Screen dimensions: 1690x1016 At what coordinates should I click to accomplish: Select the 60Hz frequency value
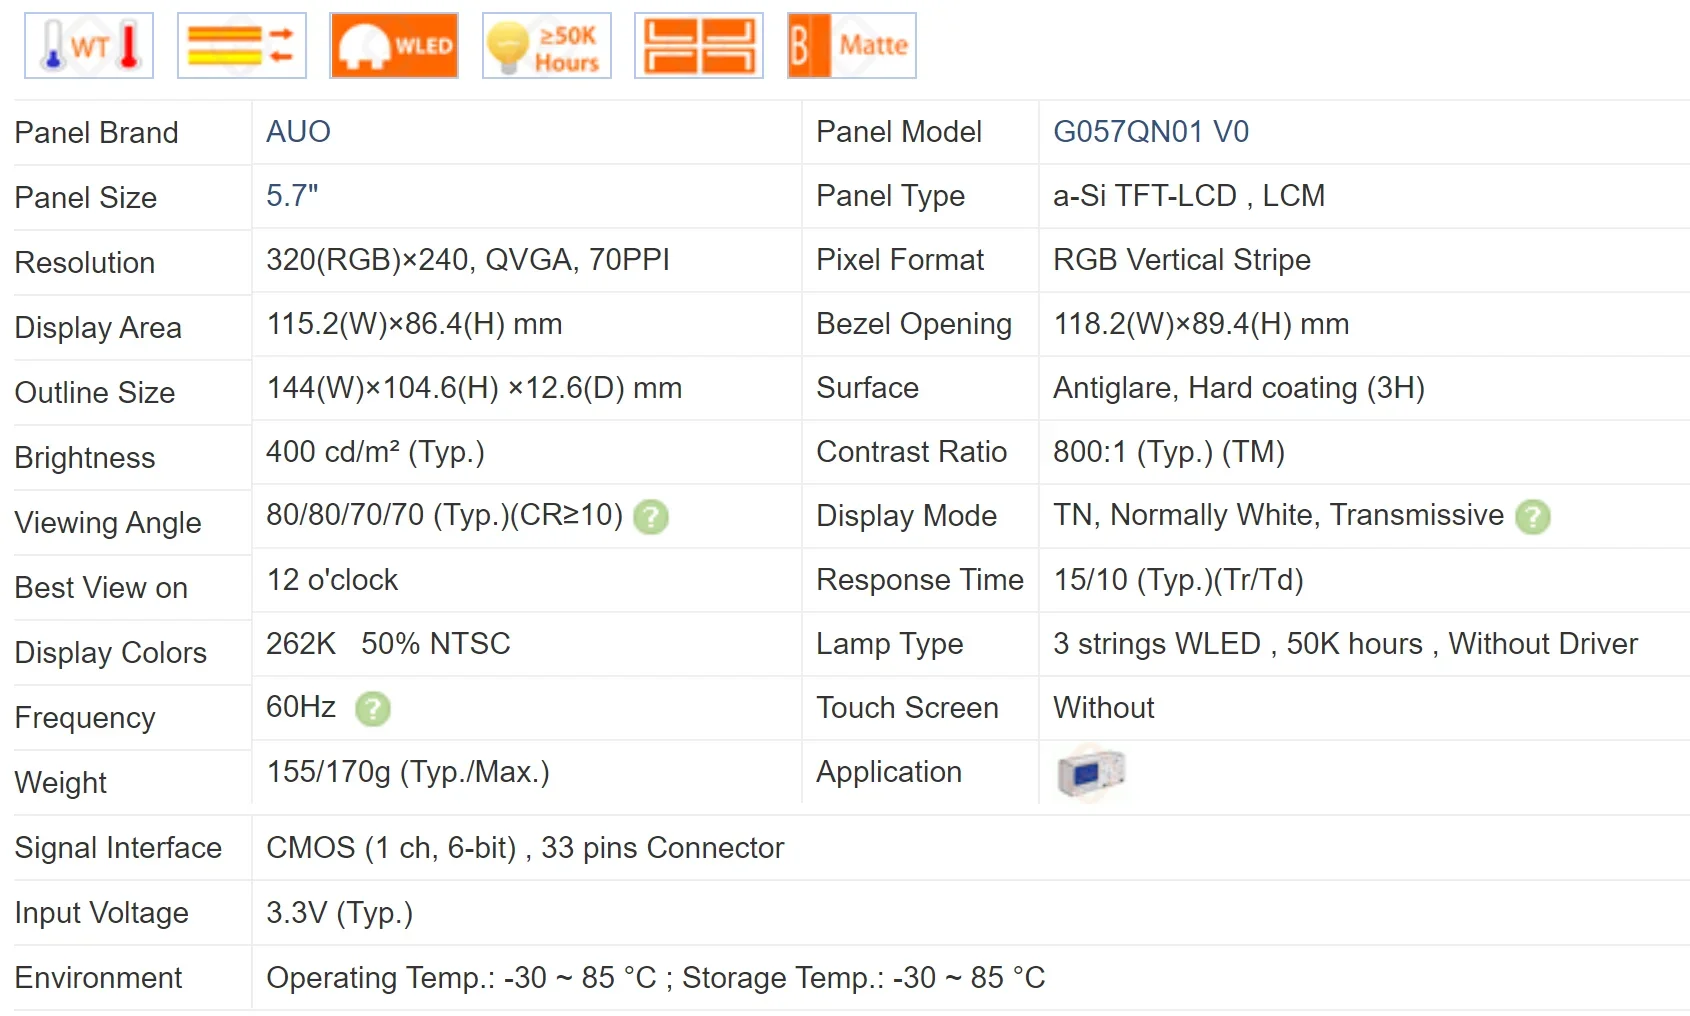pyautogui.click(x=301, y=708)
